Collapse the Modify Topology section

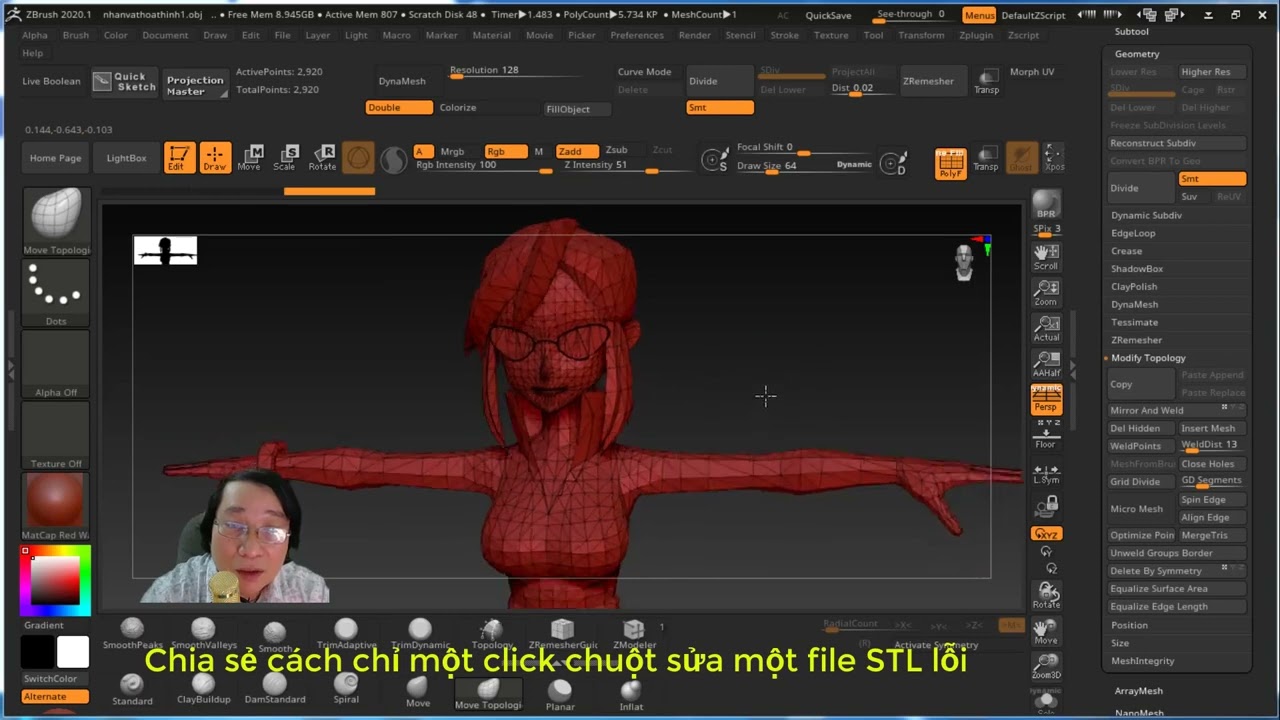(1148, 358)
